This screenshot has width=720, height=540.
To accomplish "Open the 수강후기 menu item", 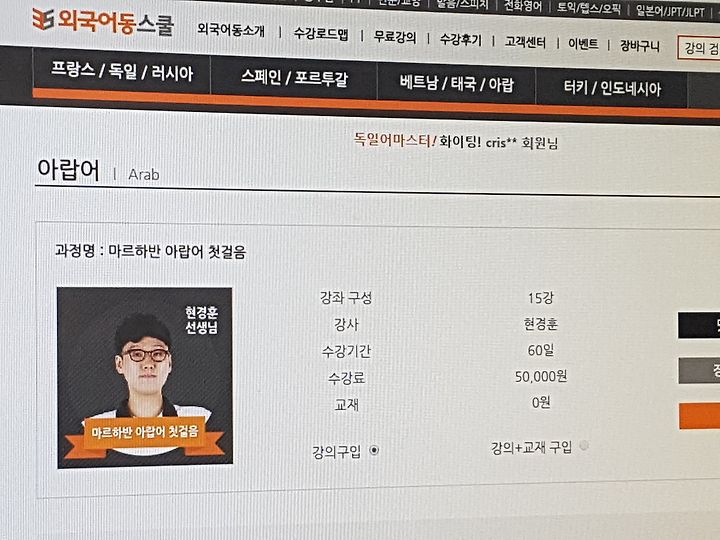I will click(461, 39).
